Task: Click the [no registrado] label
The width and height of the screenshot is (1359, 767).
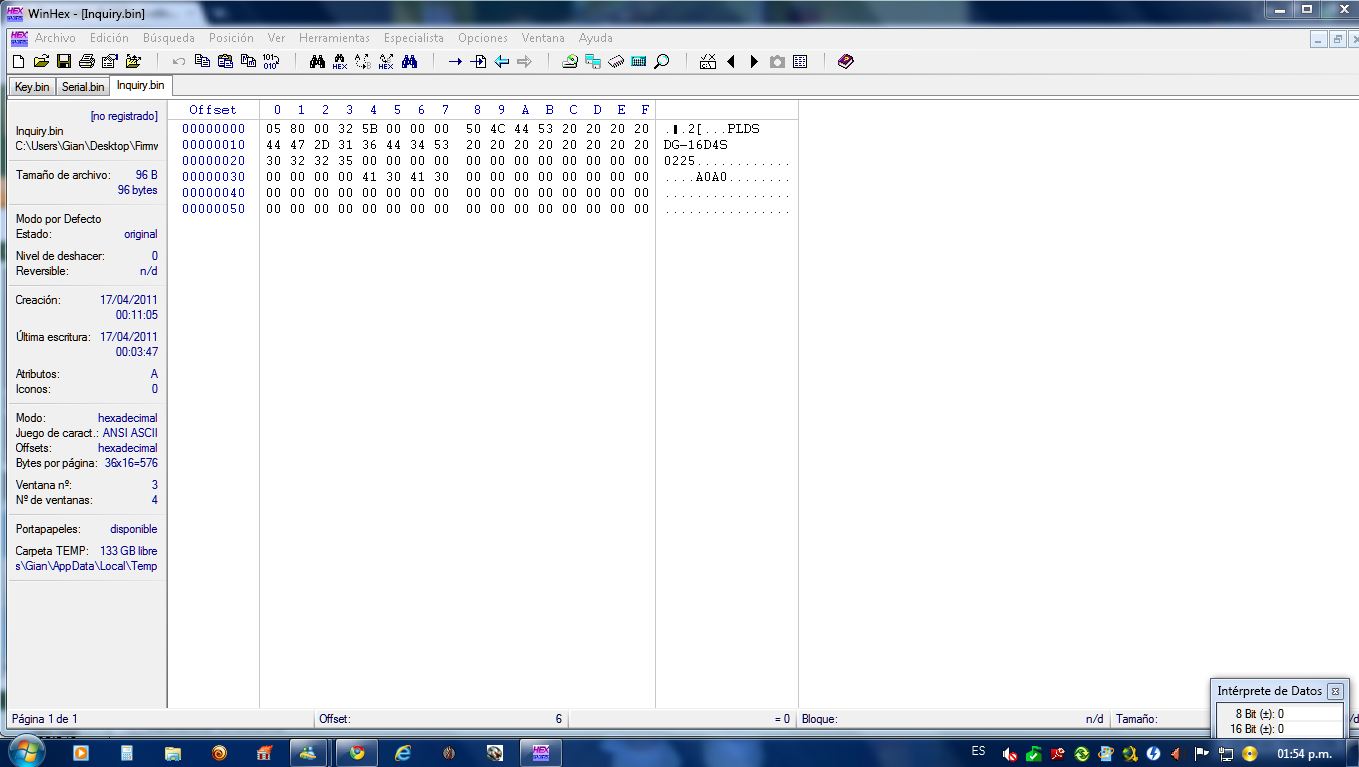Action: click(x=124, y=116)
